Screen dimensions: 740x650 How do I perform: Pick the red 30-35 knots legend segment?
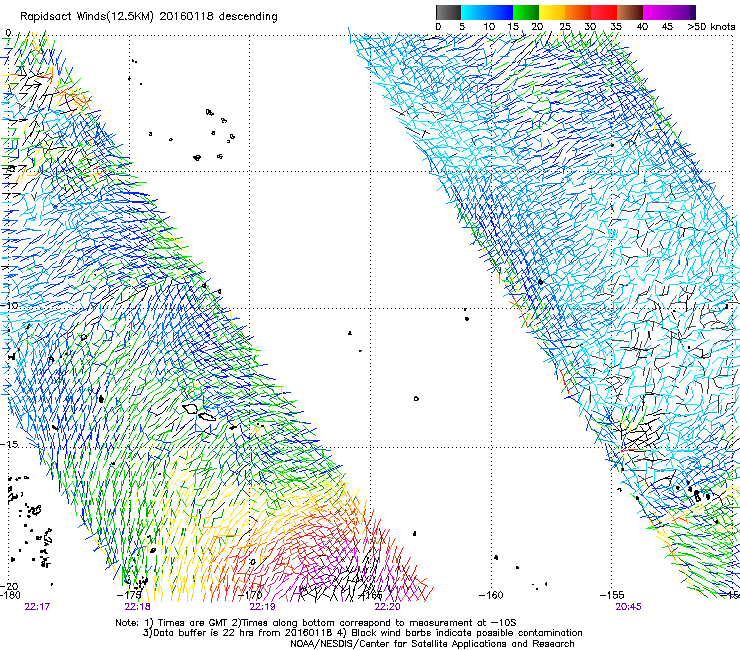(x=604, y=12)
